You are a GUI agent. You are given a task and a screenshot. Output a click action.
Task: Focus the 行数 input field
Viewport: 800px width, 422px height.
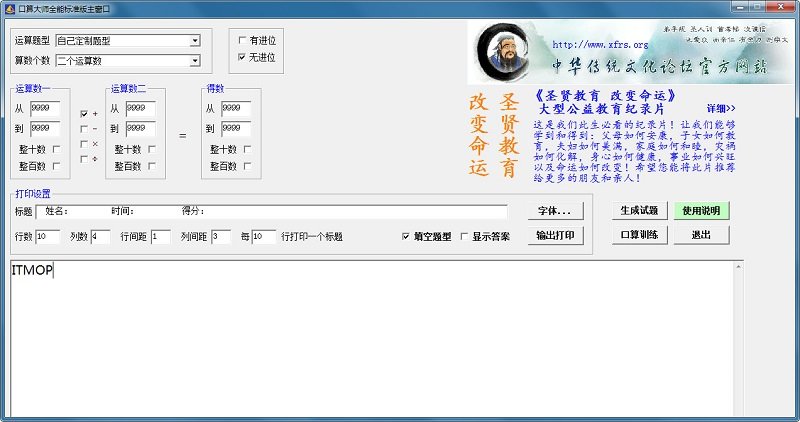[47, 237]
